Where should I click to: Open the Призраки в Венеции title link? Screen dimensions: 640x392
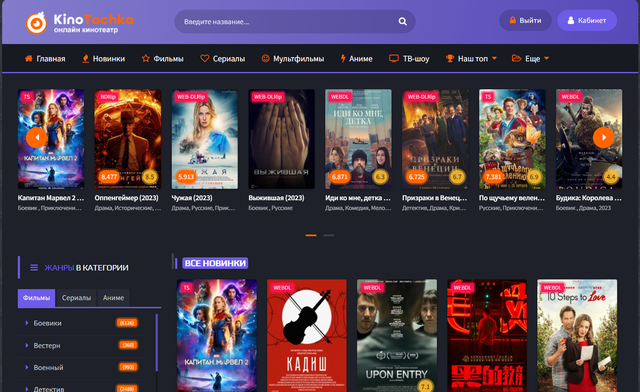click(435, 198)
